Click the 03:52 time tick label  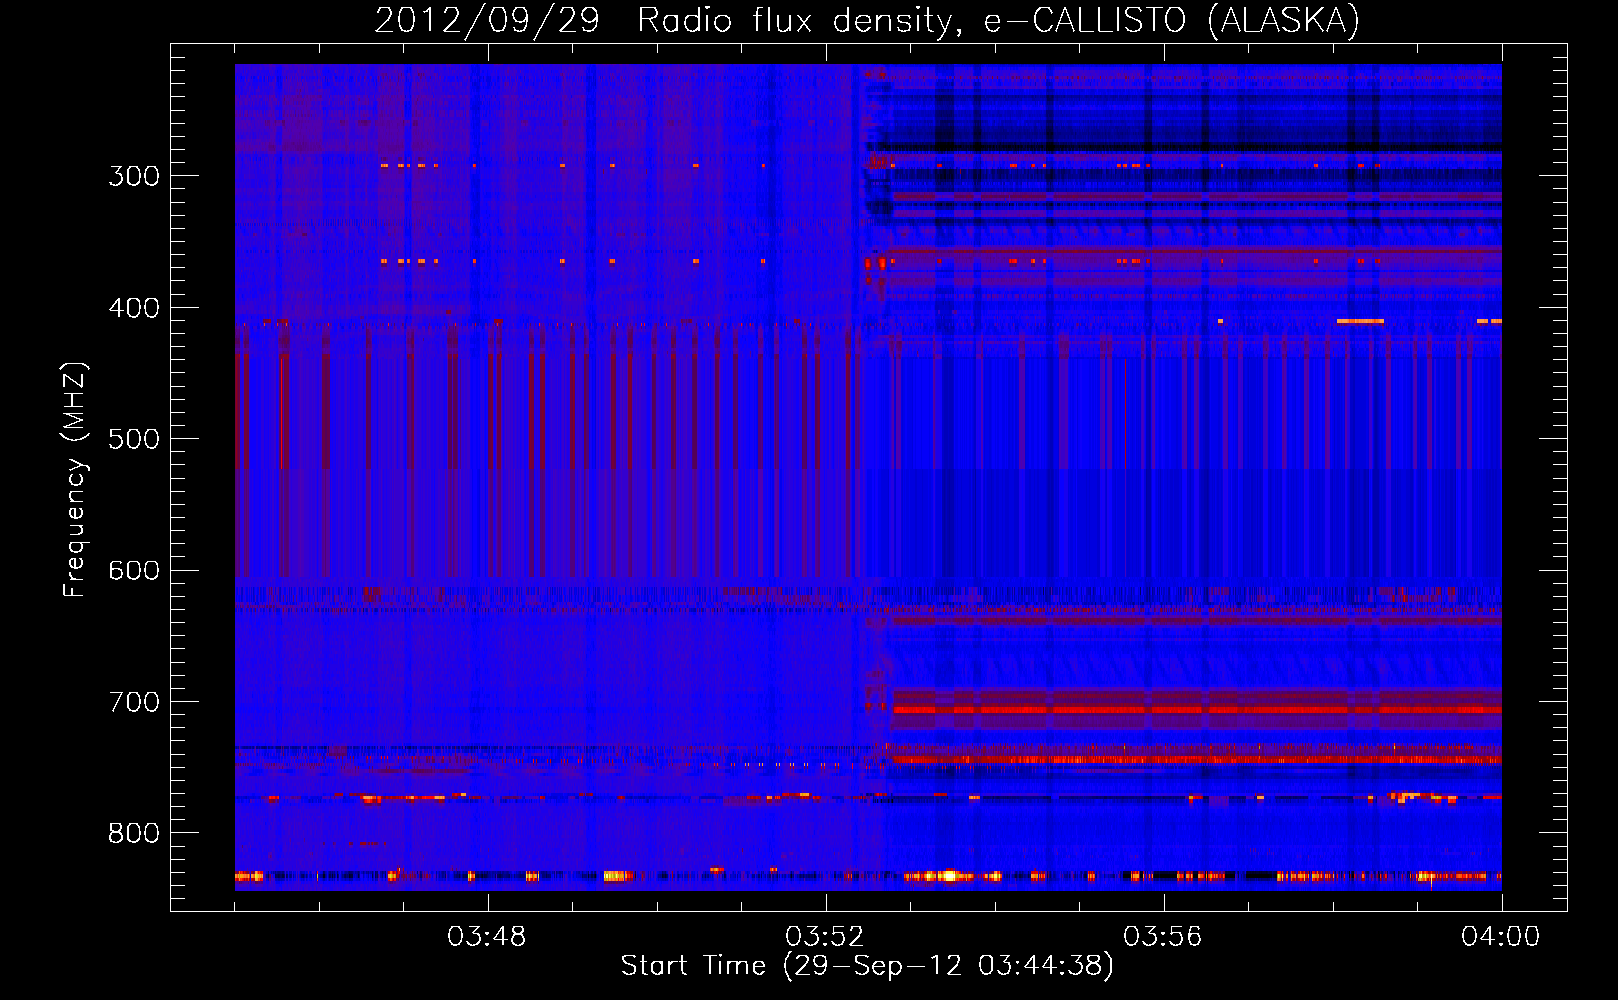[825, 937]
